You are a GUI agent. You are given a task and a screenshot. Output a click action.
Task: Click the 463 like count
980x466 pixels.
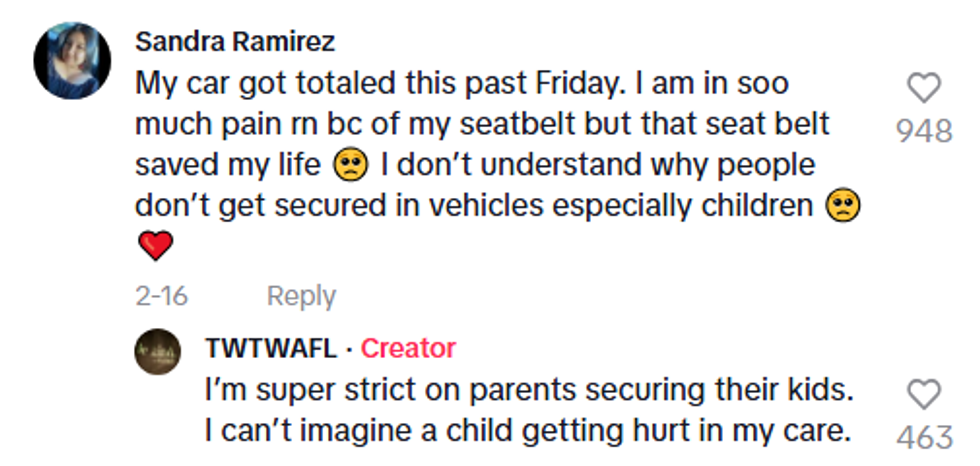[924, 436]
